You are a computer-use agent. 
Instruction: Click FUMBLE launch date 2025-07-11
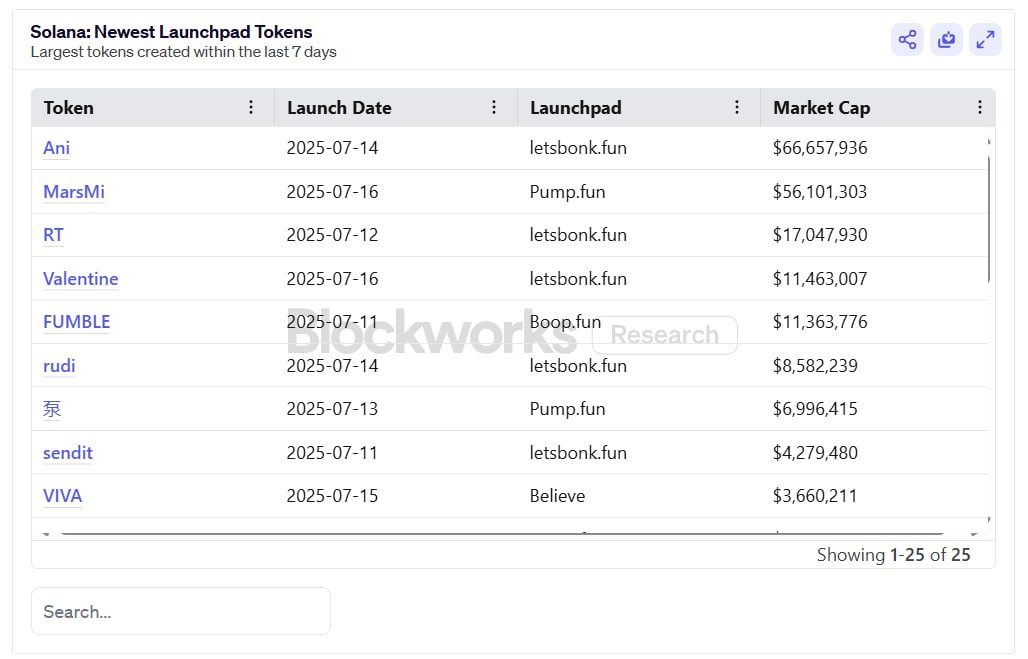pos(332,322)
